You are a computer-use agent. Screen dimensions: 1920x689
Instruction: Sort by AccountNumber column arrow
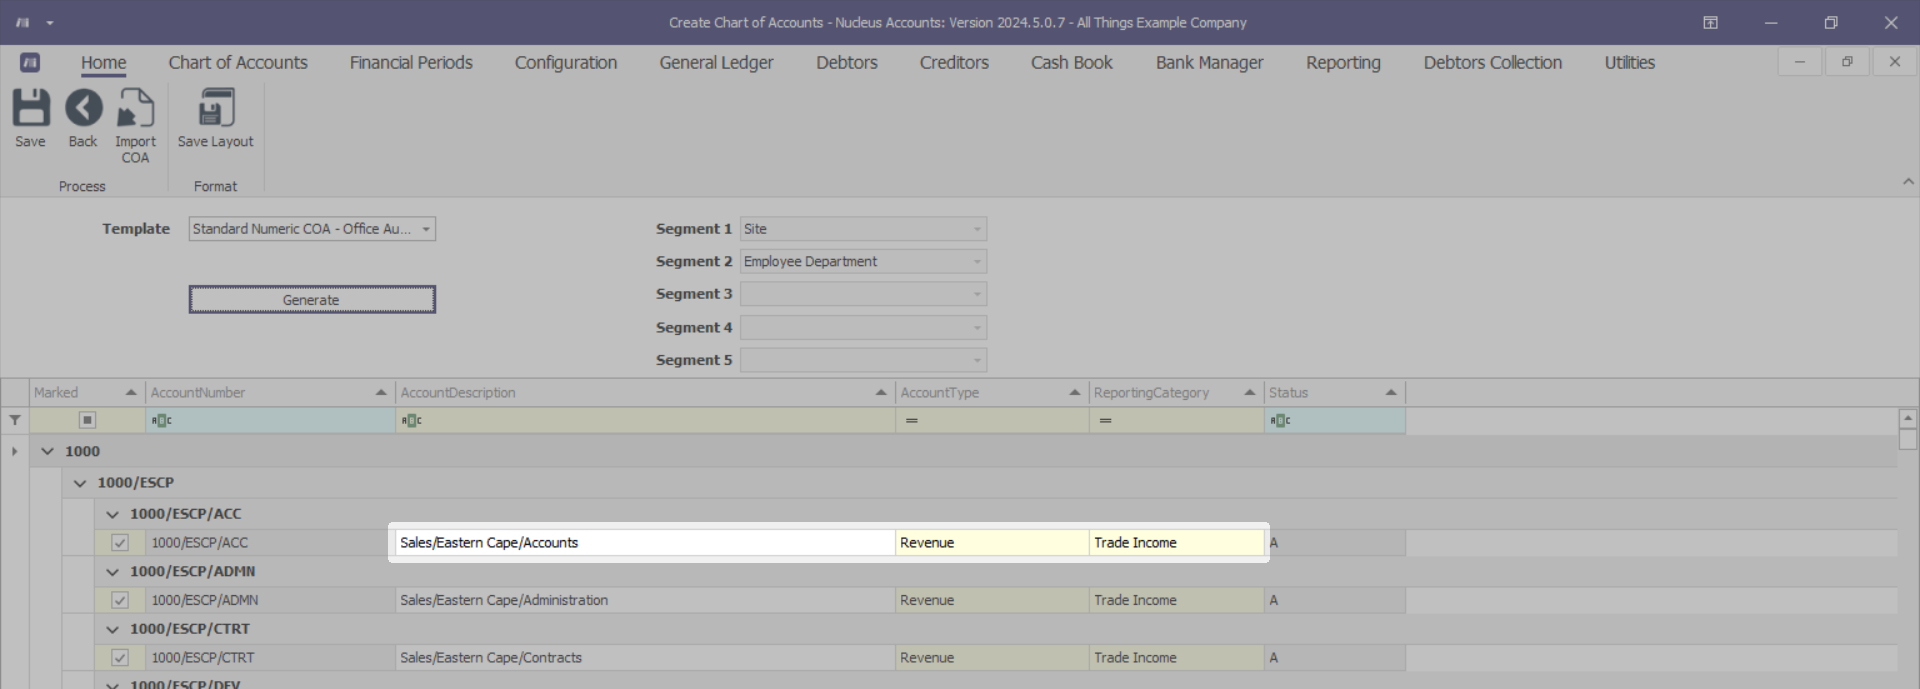(x=381, y=392)
